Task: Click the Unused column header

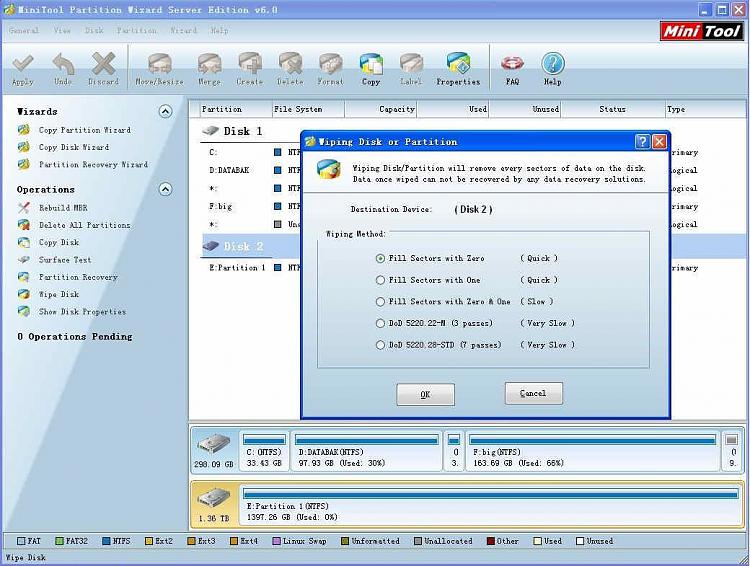Action: click(x=525, y=109)
